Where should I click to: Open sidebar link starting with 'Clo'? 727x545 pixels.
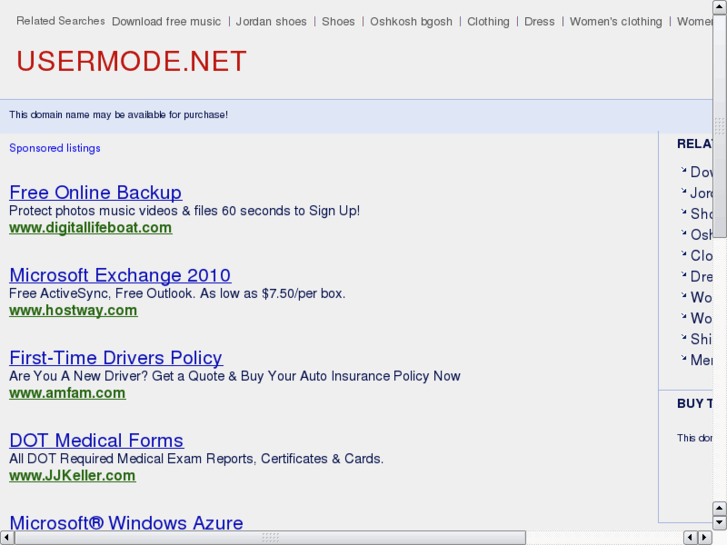pyautogui.click(x=701, y=256)
